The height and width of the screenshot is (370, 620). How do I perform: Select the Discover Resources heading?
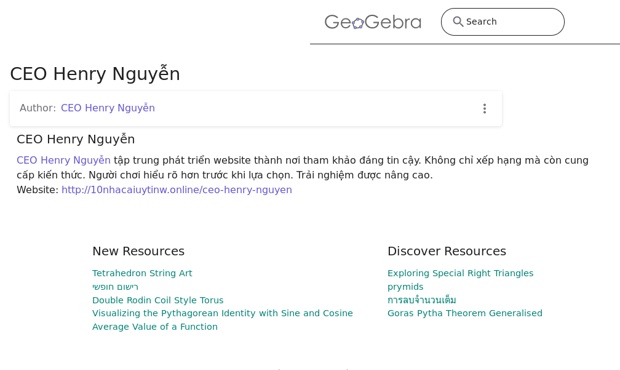[x=447, y=251]
